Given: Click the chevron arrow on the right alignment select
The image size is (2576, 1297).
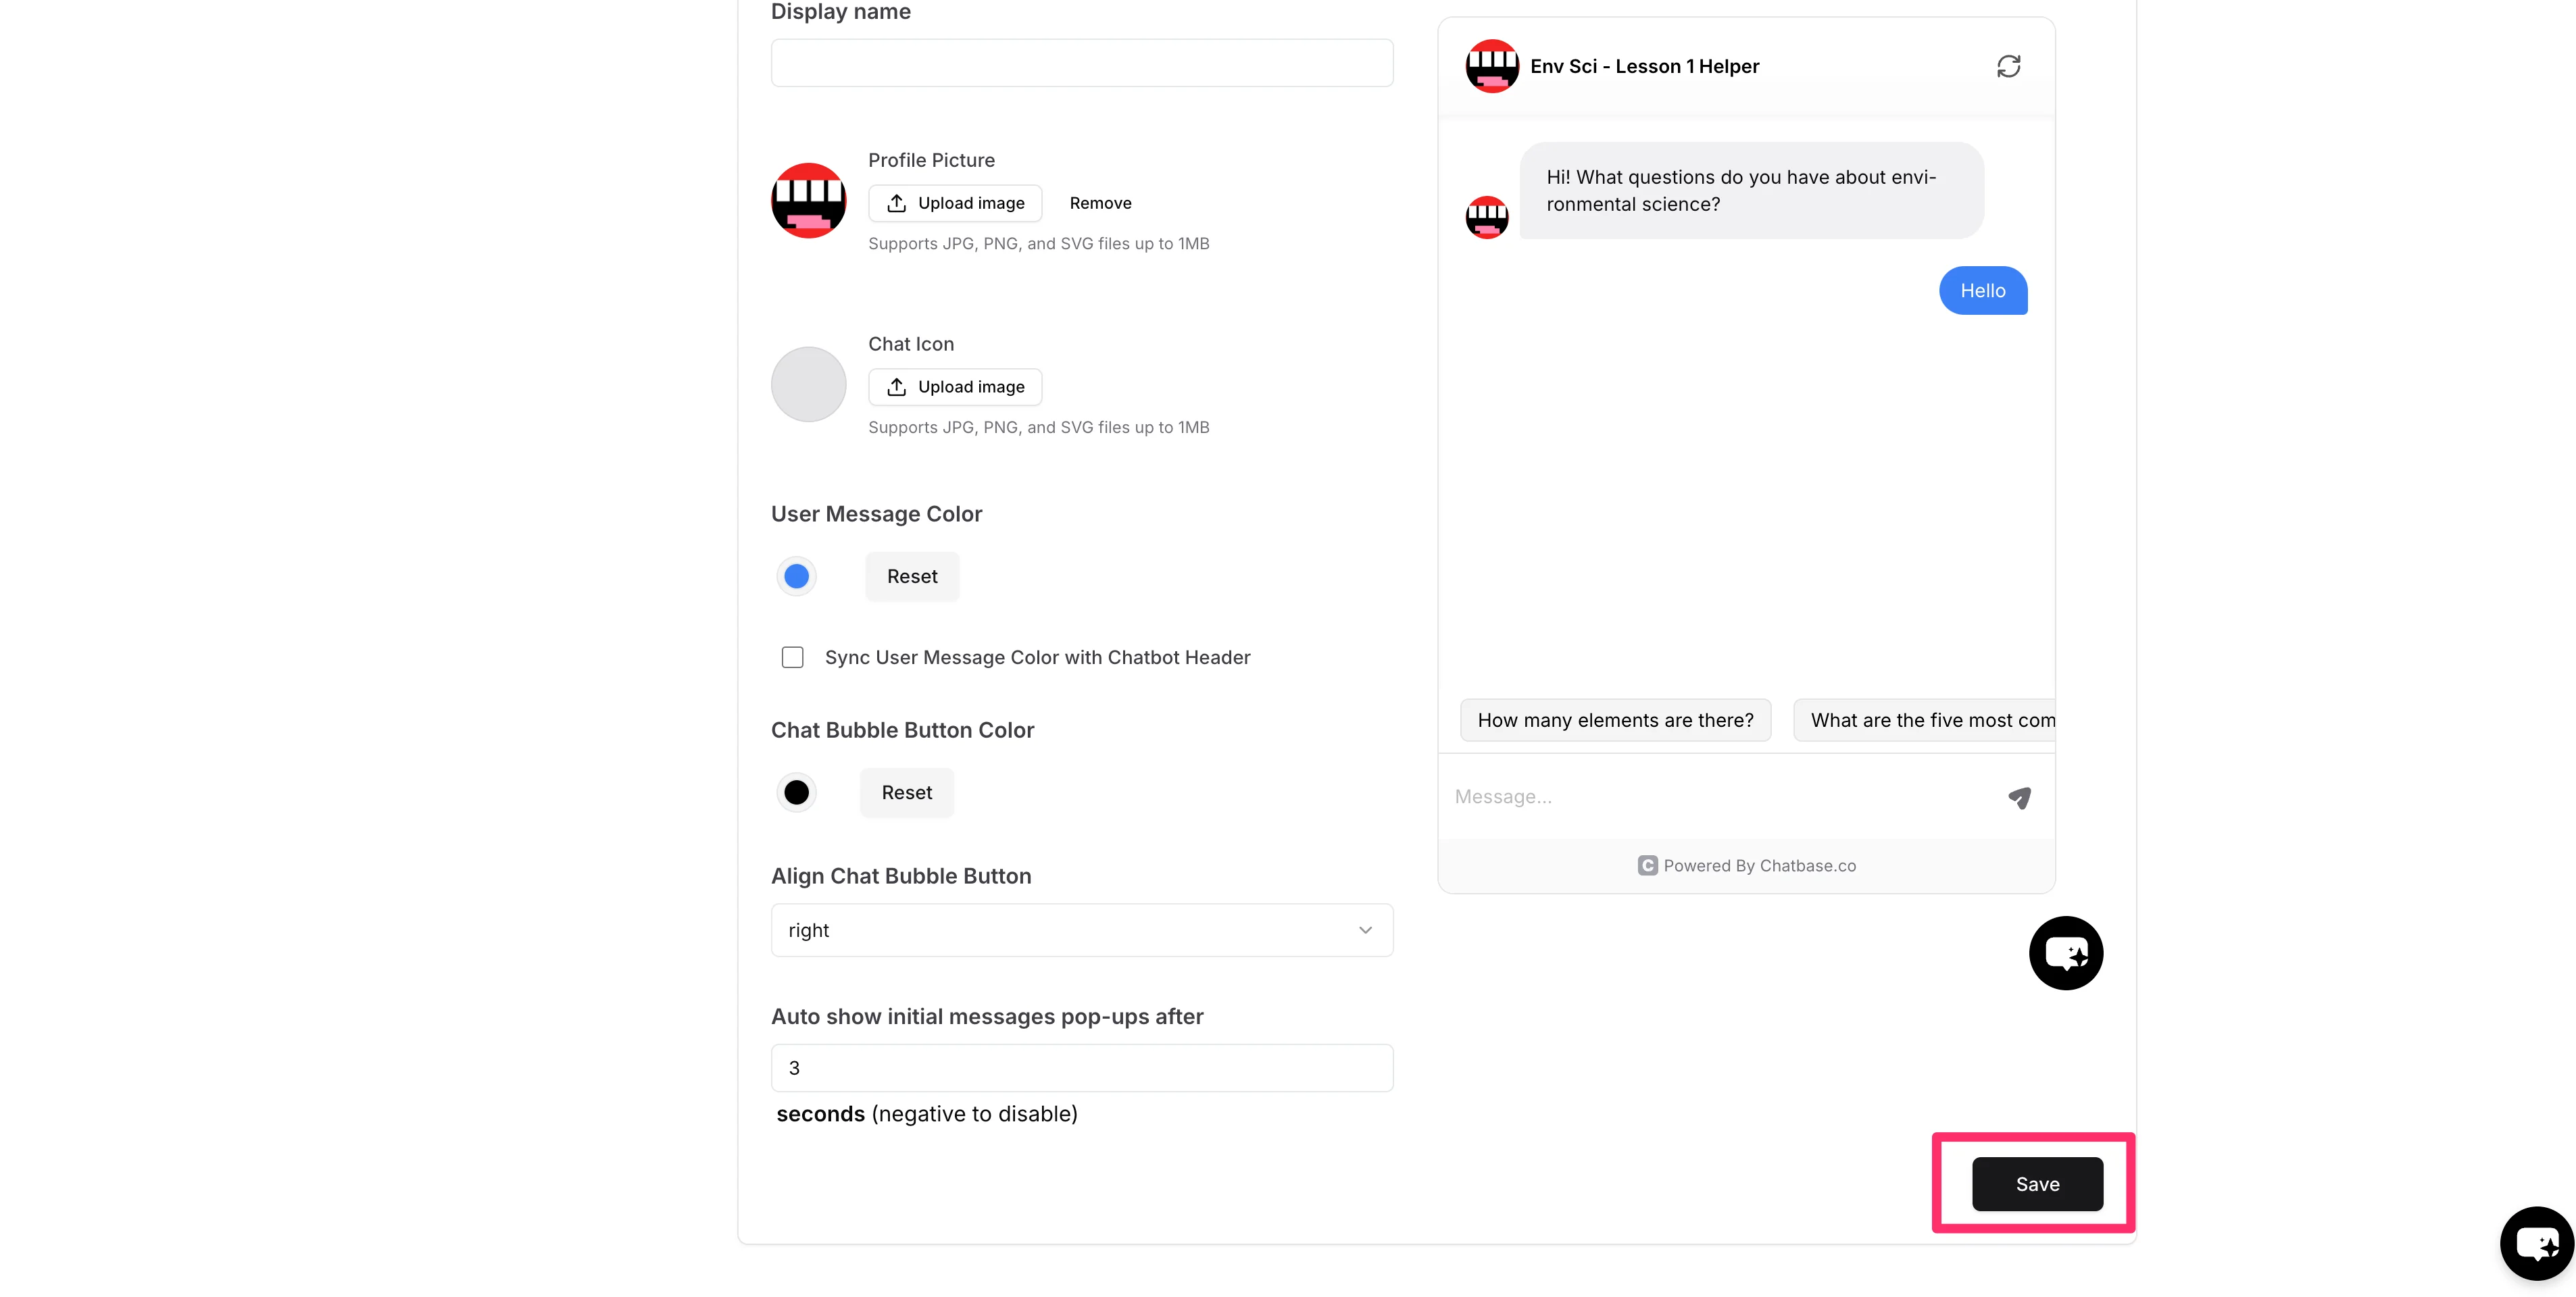Looking at the screenshot, I should point(1365,930).
